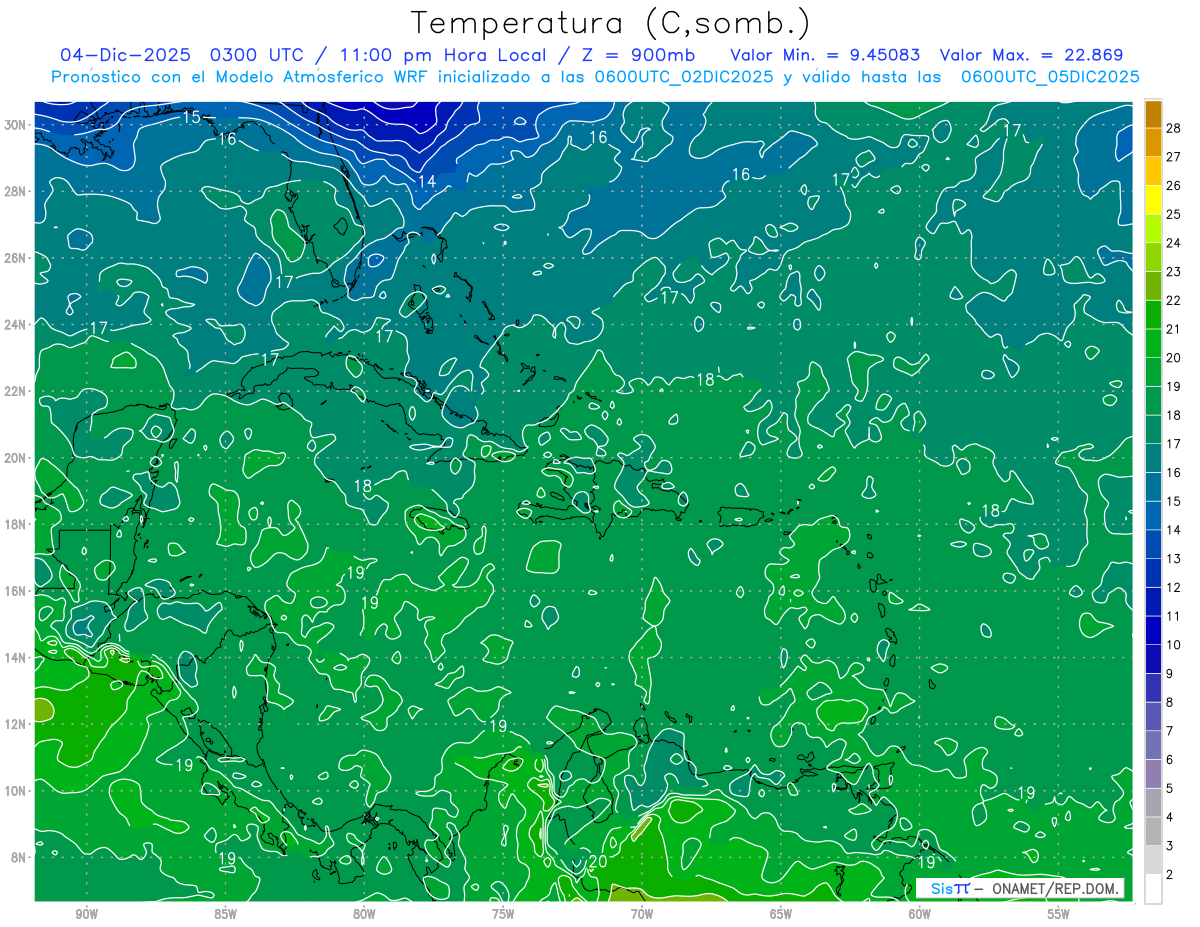The width and height of the screenshot is (1200, 927).
Task: Click the "2" label on the color scale
Action: 1171,875
